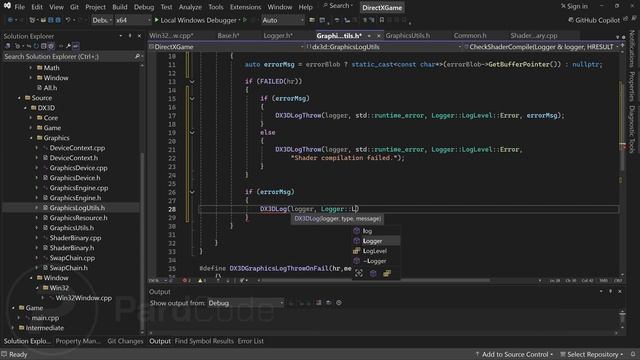Image resolution: width=640 pixels, height=360 pixels.
Task: Click the Solution Explorer search magnifier icon
Action: 137,56
